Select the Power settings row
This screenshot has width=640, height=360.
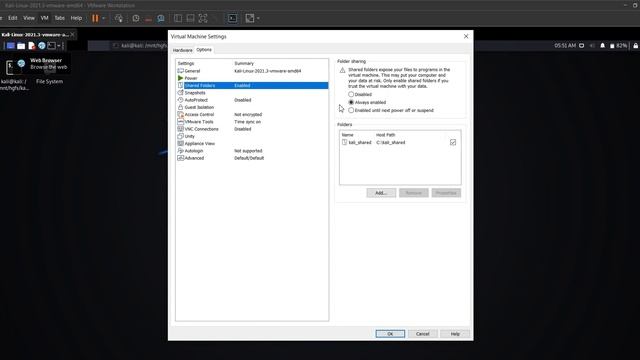[x=252, y=78]
